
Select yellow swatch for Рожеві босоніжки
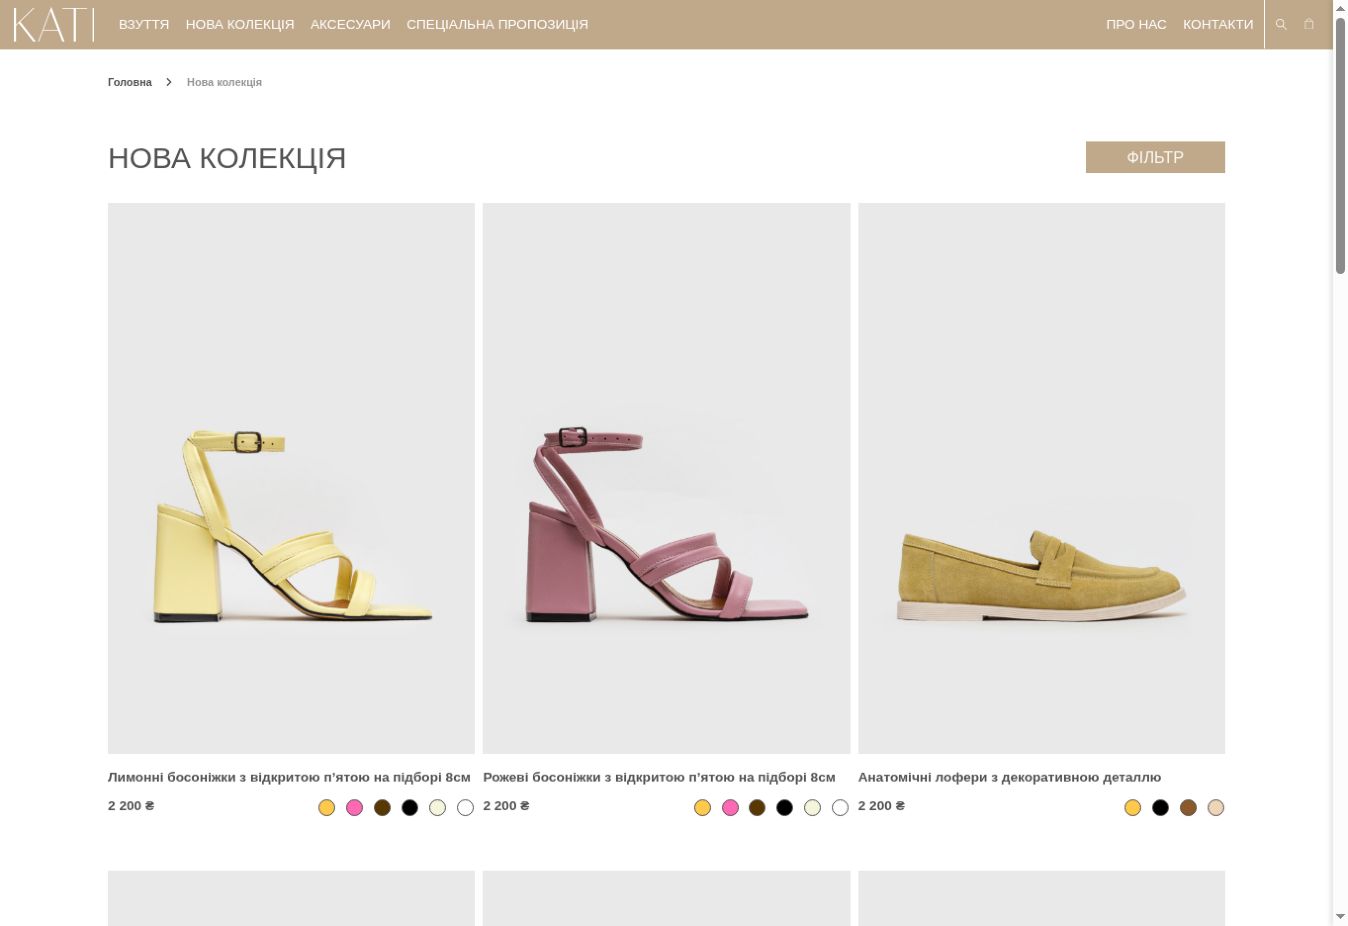tap(702, 808)
